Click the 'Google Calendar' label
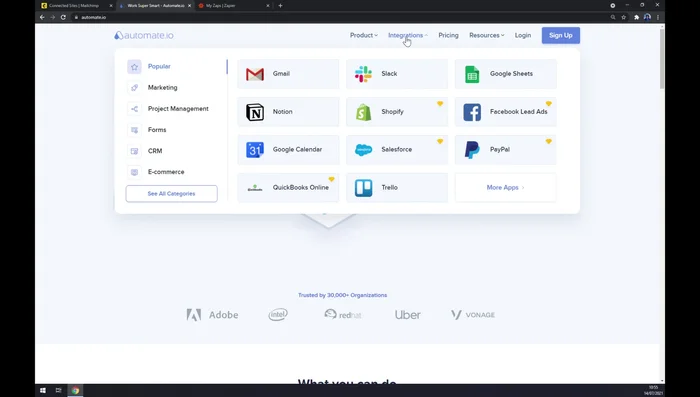The width and height of the screenshot is (700, 397). point(297,150)
